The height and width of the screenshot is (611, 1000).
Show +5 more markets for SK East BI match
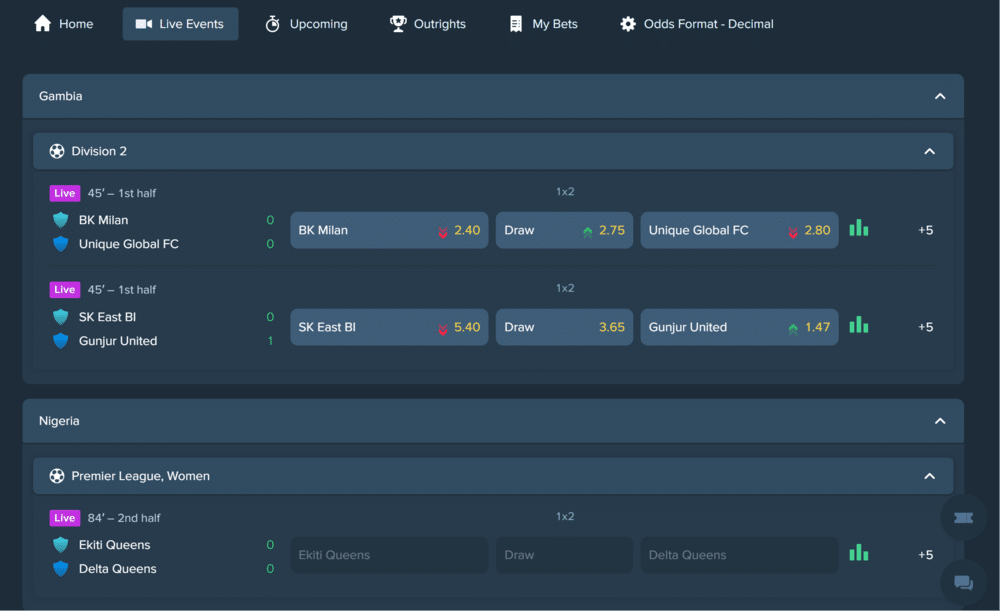click(x=925, y=327)
